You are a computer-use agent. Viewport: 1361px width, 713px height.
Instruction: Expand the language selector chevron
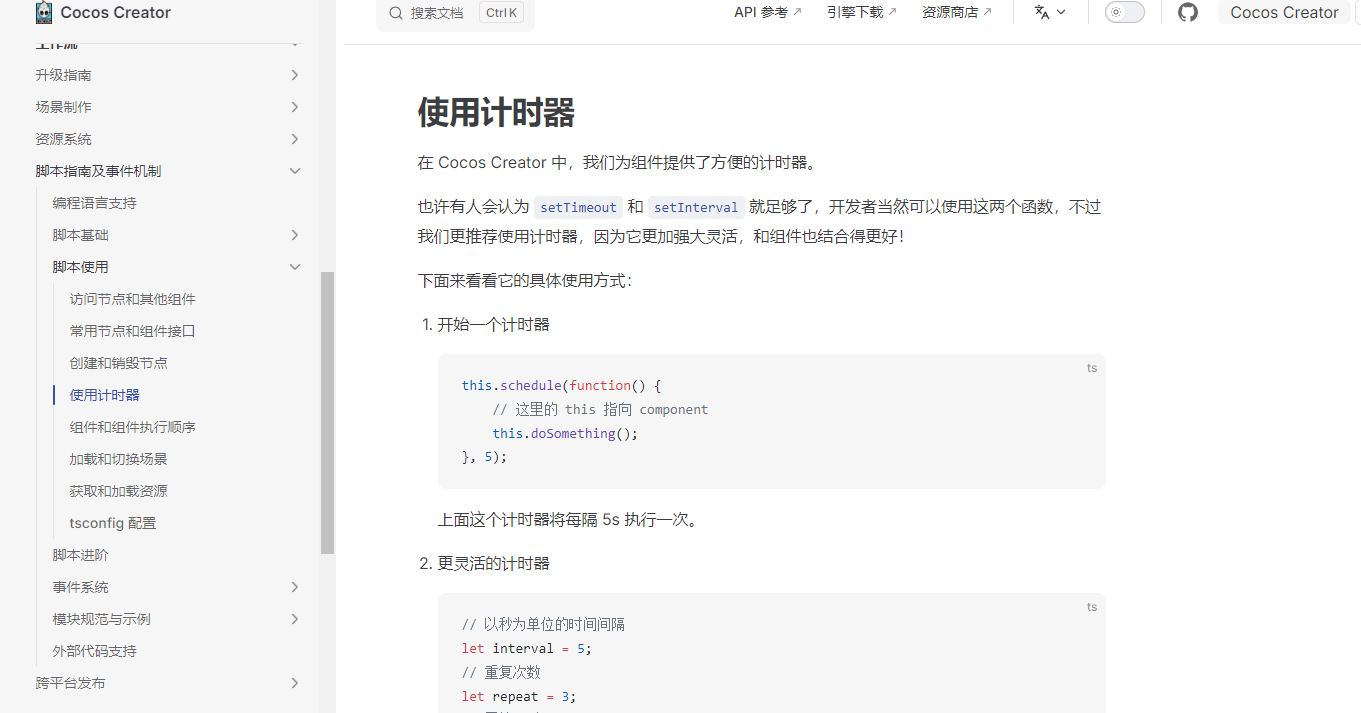[1061, 12]
